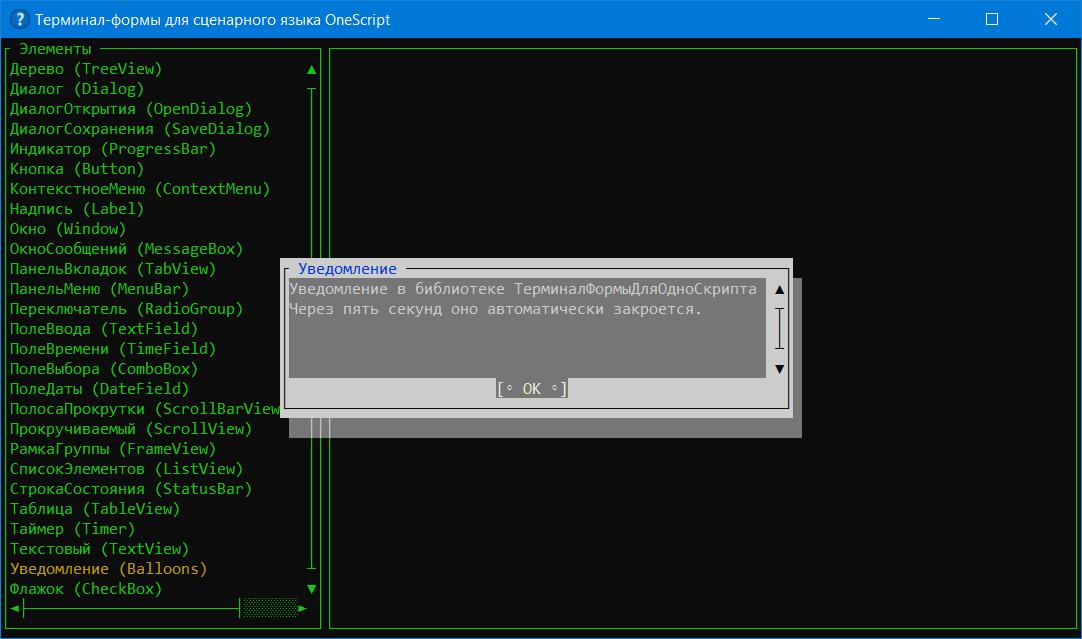Choose Индикатор (ProgressBar) from the list

pos(112,149)
